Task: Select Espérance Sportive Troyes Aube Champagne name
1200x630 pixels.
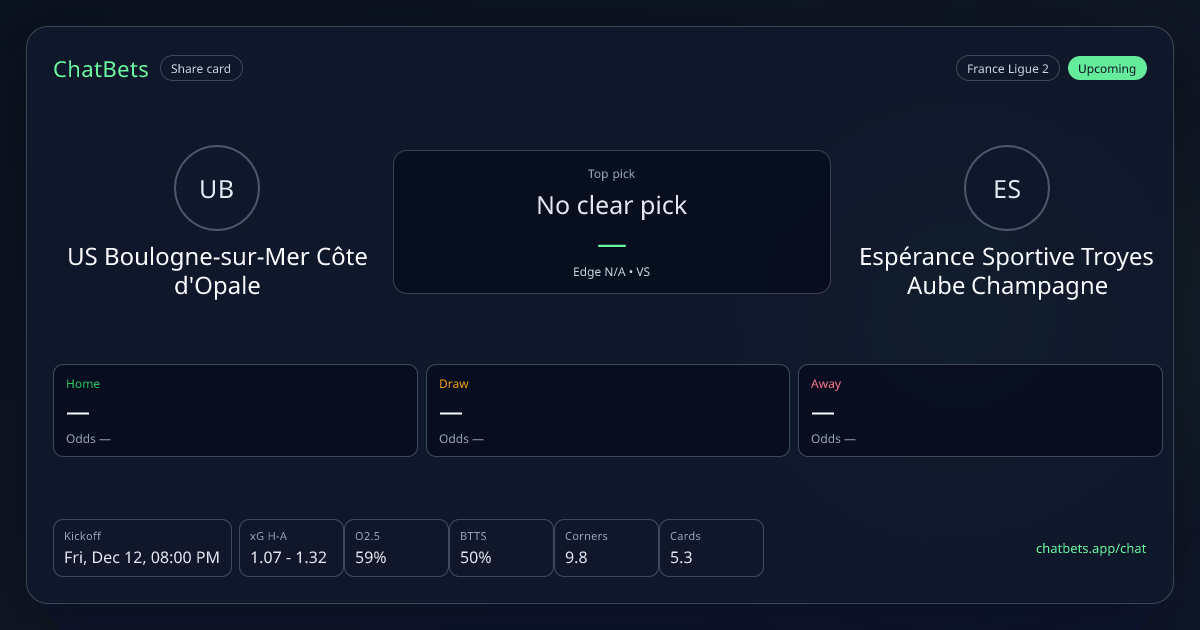Action: pyautogui.click(x=1006, y=271)
